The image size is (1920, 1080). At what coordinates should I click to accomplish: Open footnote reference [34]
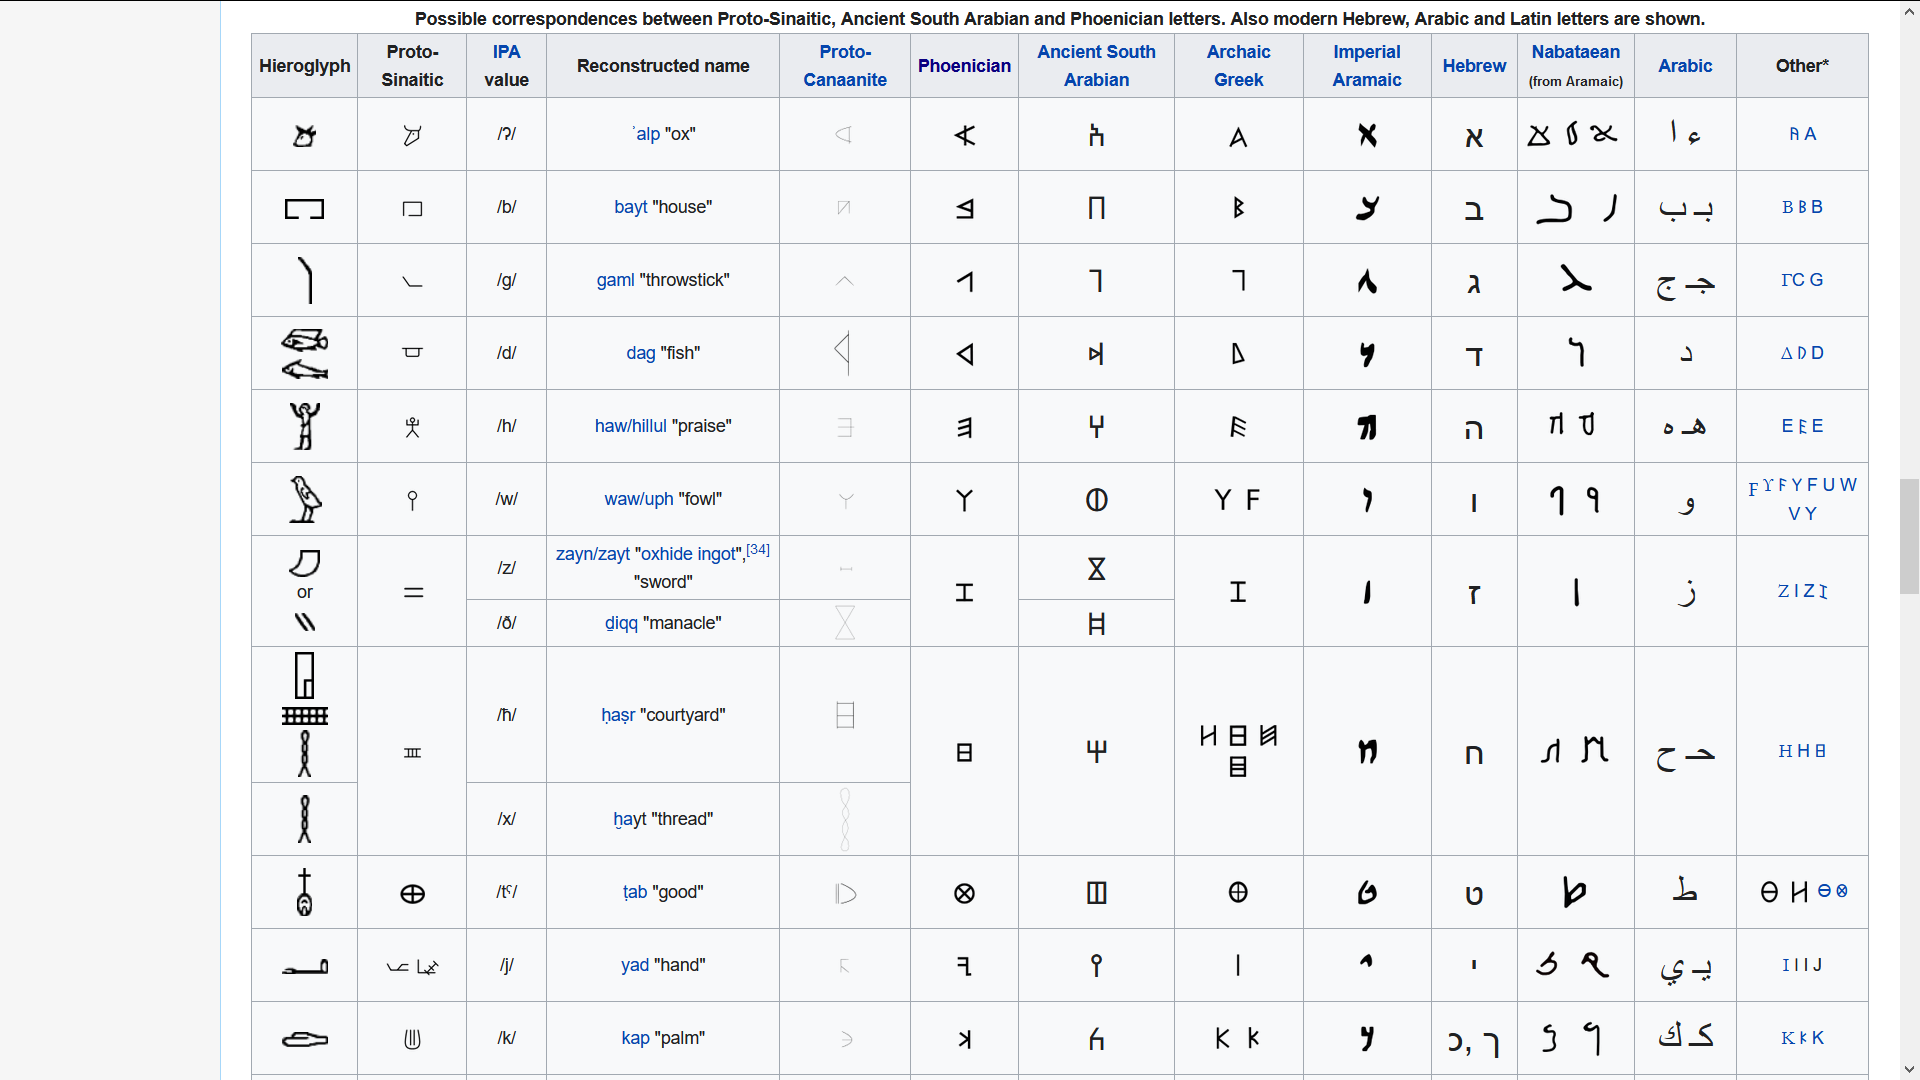point(758,550)
